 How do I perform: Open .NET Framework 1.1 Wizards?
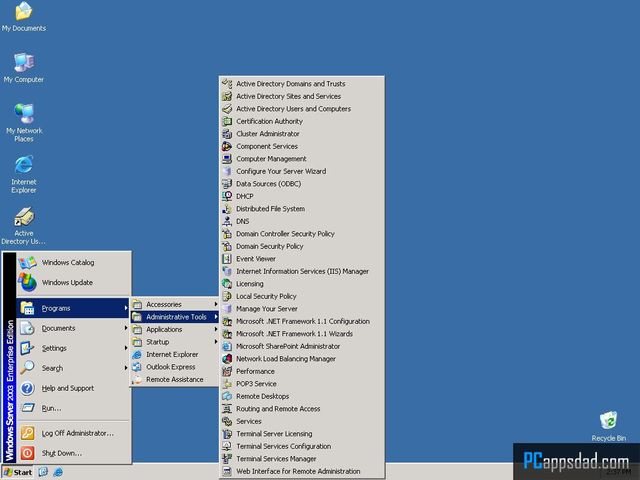coord(302,334)
